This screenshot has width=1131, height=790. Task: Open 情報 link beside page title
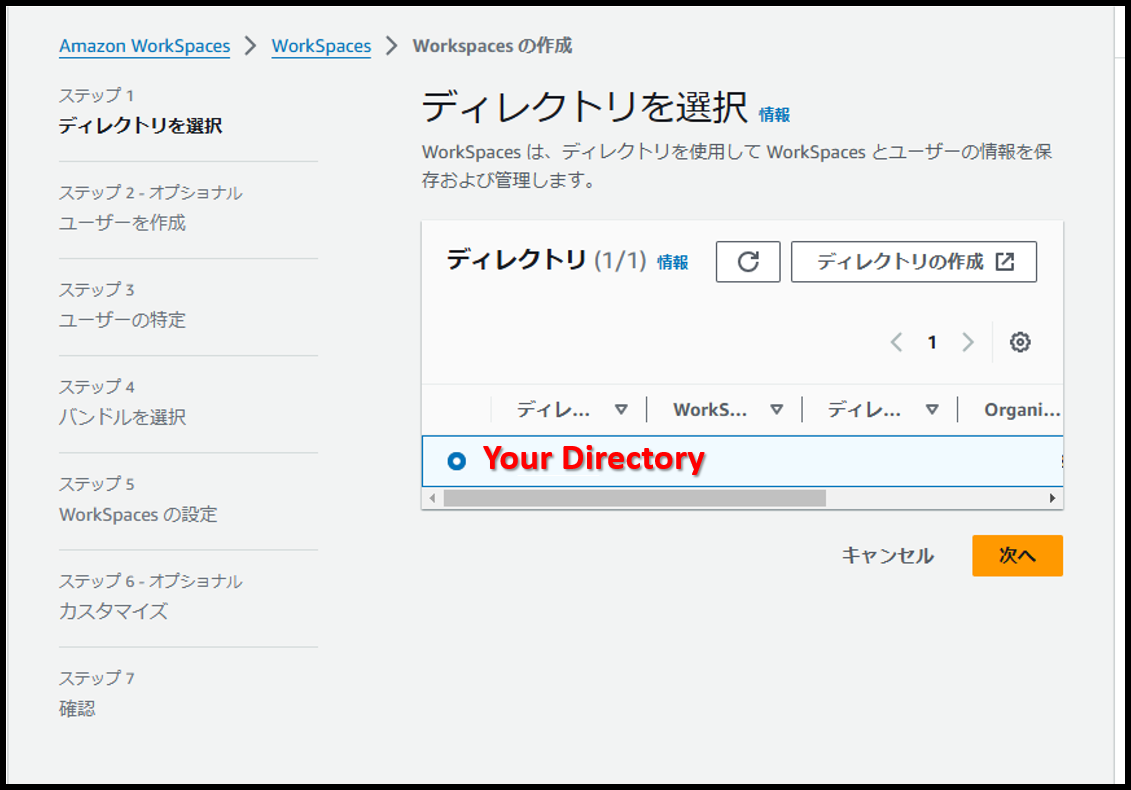(774, 115)
